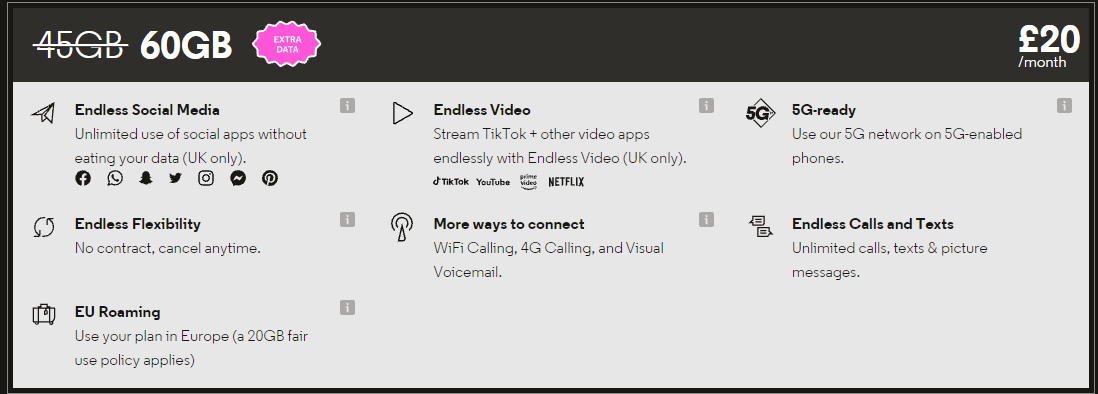The image size is (1098, 394).
Task: Click the text 'No contract, cancel anytime.'
Action: (x=167, y=248)
